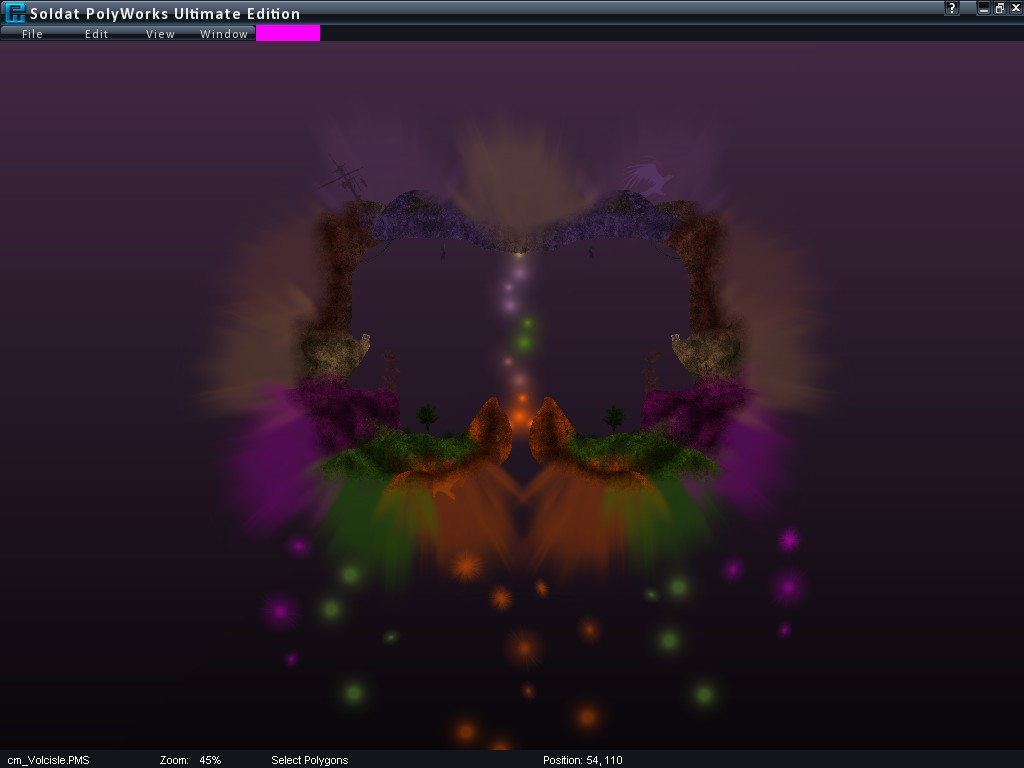Select the right palm tree scenery
Viewport: 1024px width, 768px height.
(613, 416)
